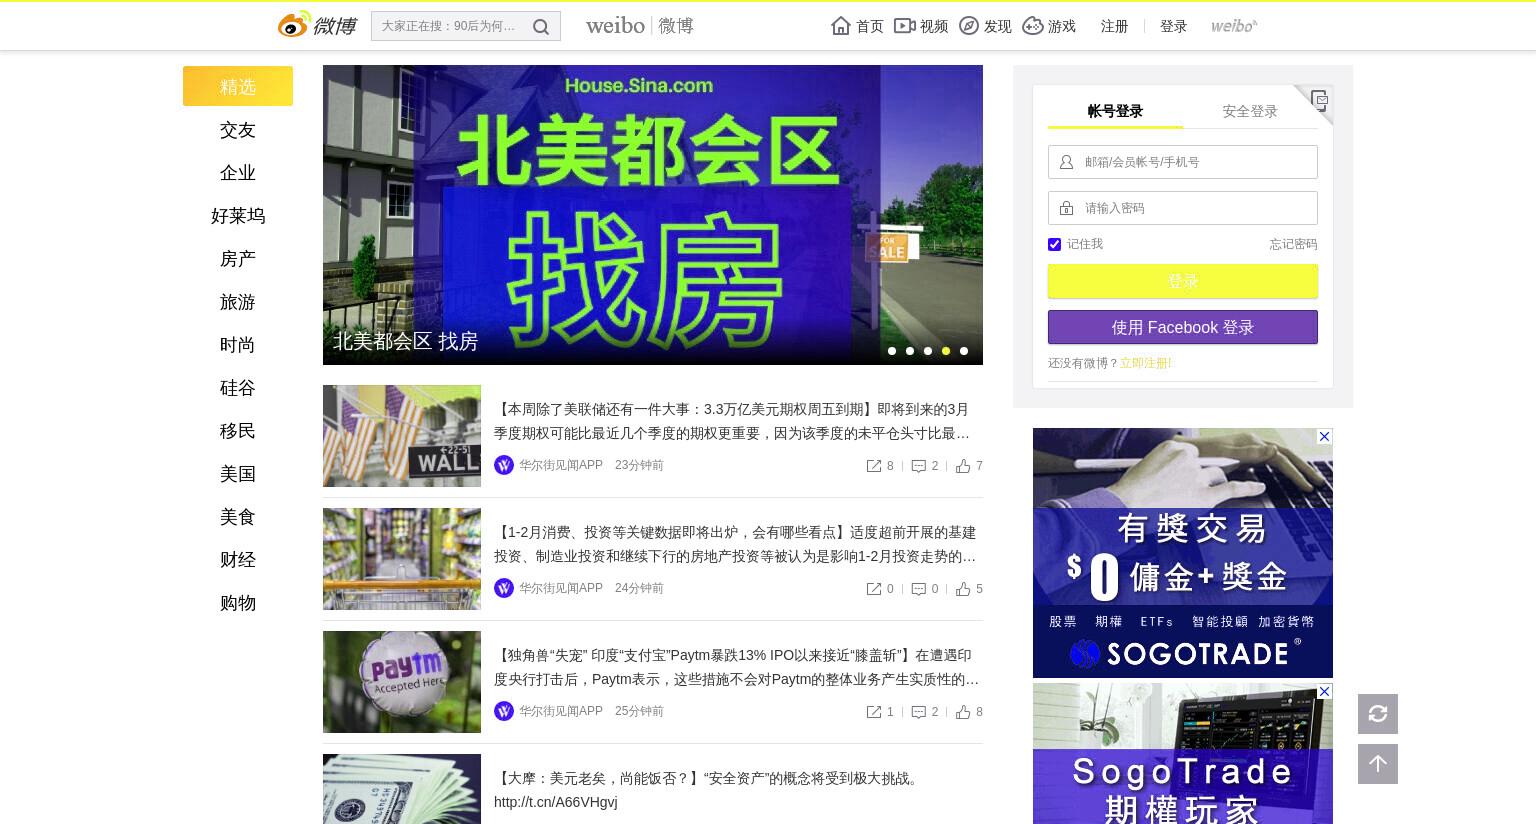Close the SogoTrade 期權玩家 ad

pyautogui.click(x=1324, y=692)
